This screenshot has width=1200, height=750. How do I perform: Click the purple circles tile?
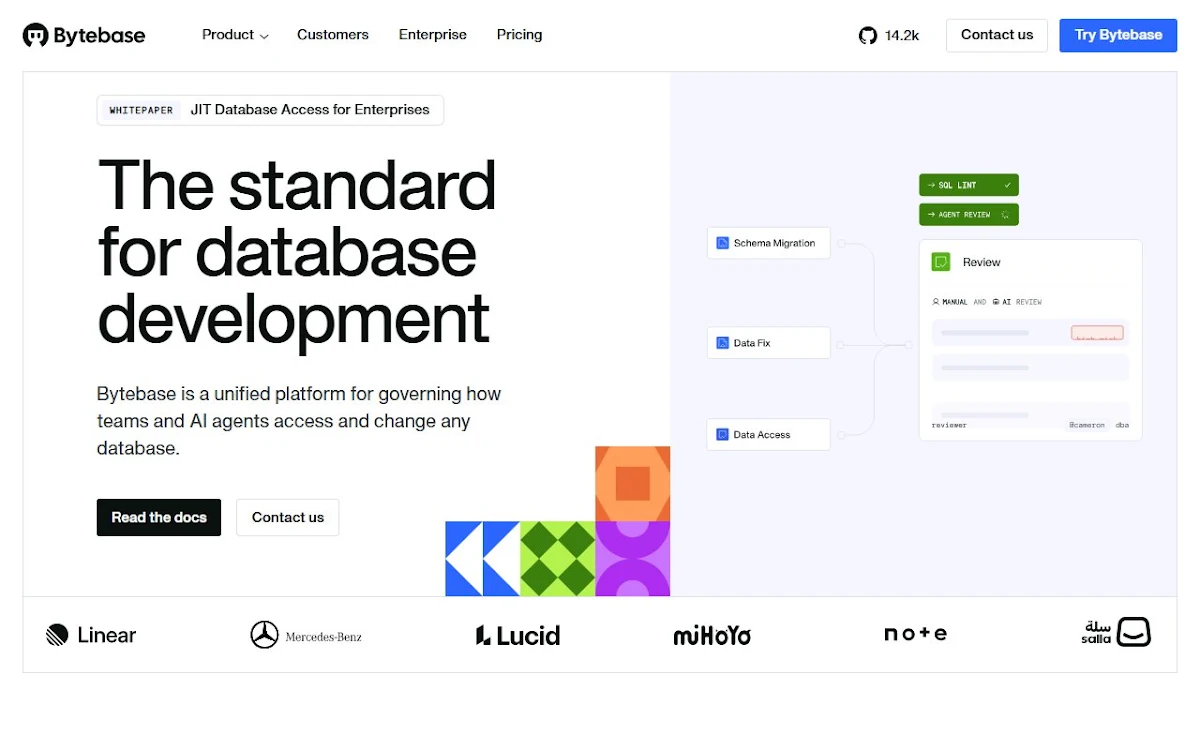point(632,559)
